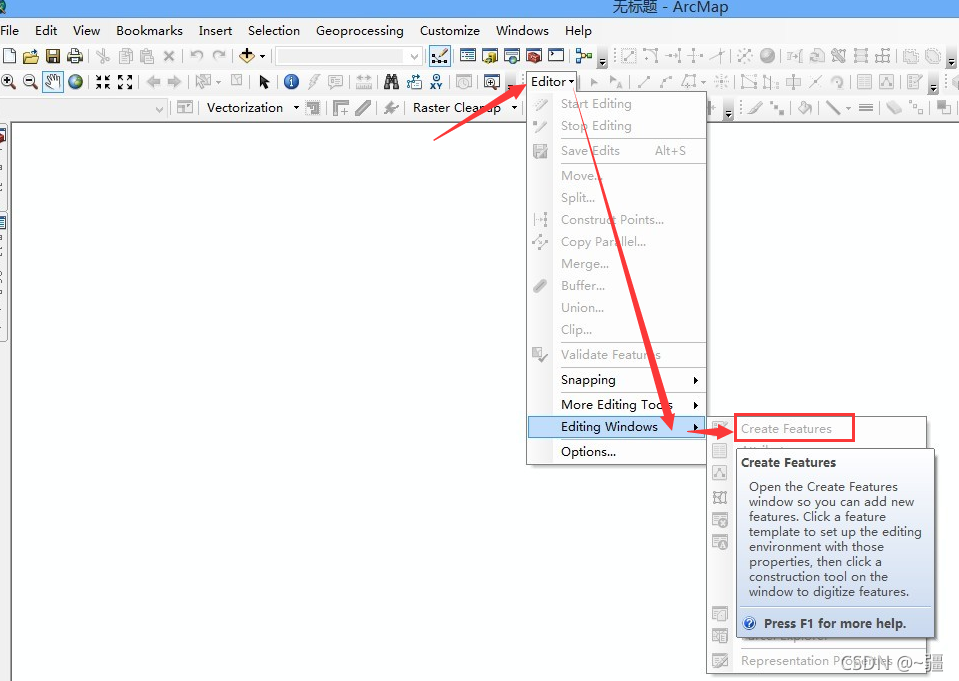Open the Python console window
The height and width of the screenshot is (681, 959).
pos(556,56)
